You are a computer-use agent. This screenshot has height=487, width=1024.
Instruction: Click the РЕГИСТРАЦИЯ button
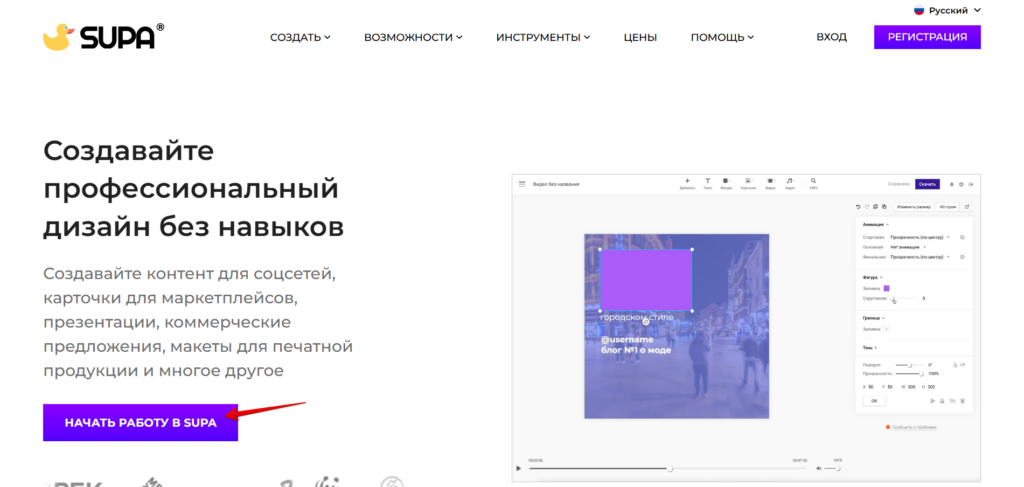(927, 37)
